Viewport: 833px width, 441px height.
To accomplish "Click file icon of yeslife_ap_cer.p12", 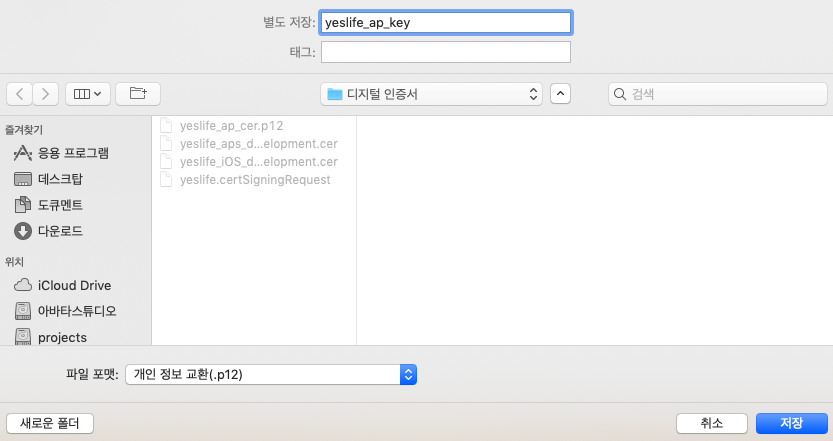I will (x=166, y=125).
